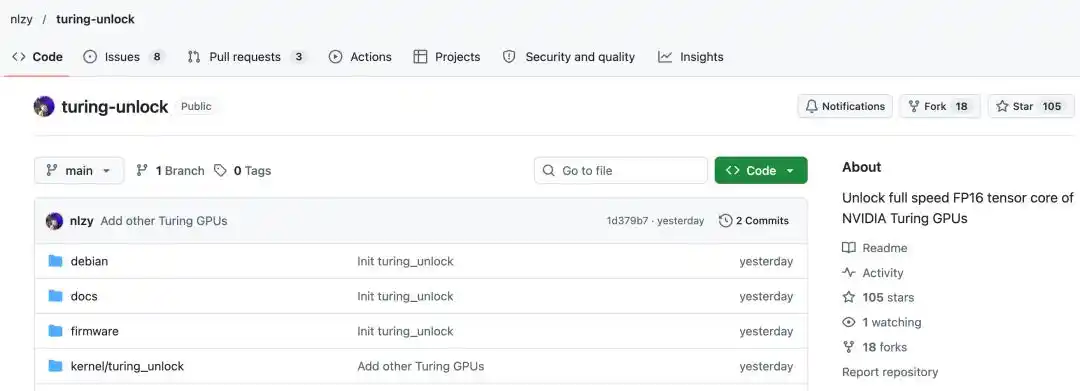This screenshot has height=391, width=1080.
Task: Switch to the Issues tab
Action: click(x=124, y=57)
